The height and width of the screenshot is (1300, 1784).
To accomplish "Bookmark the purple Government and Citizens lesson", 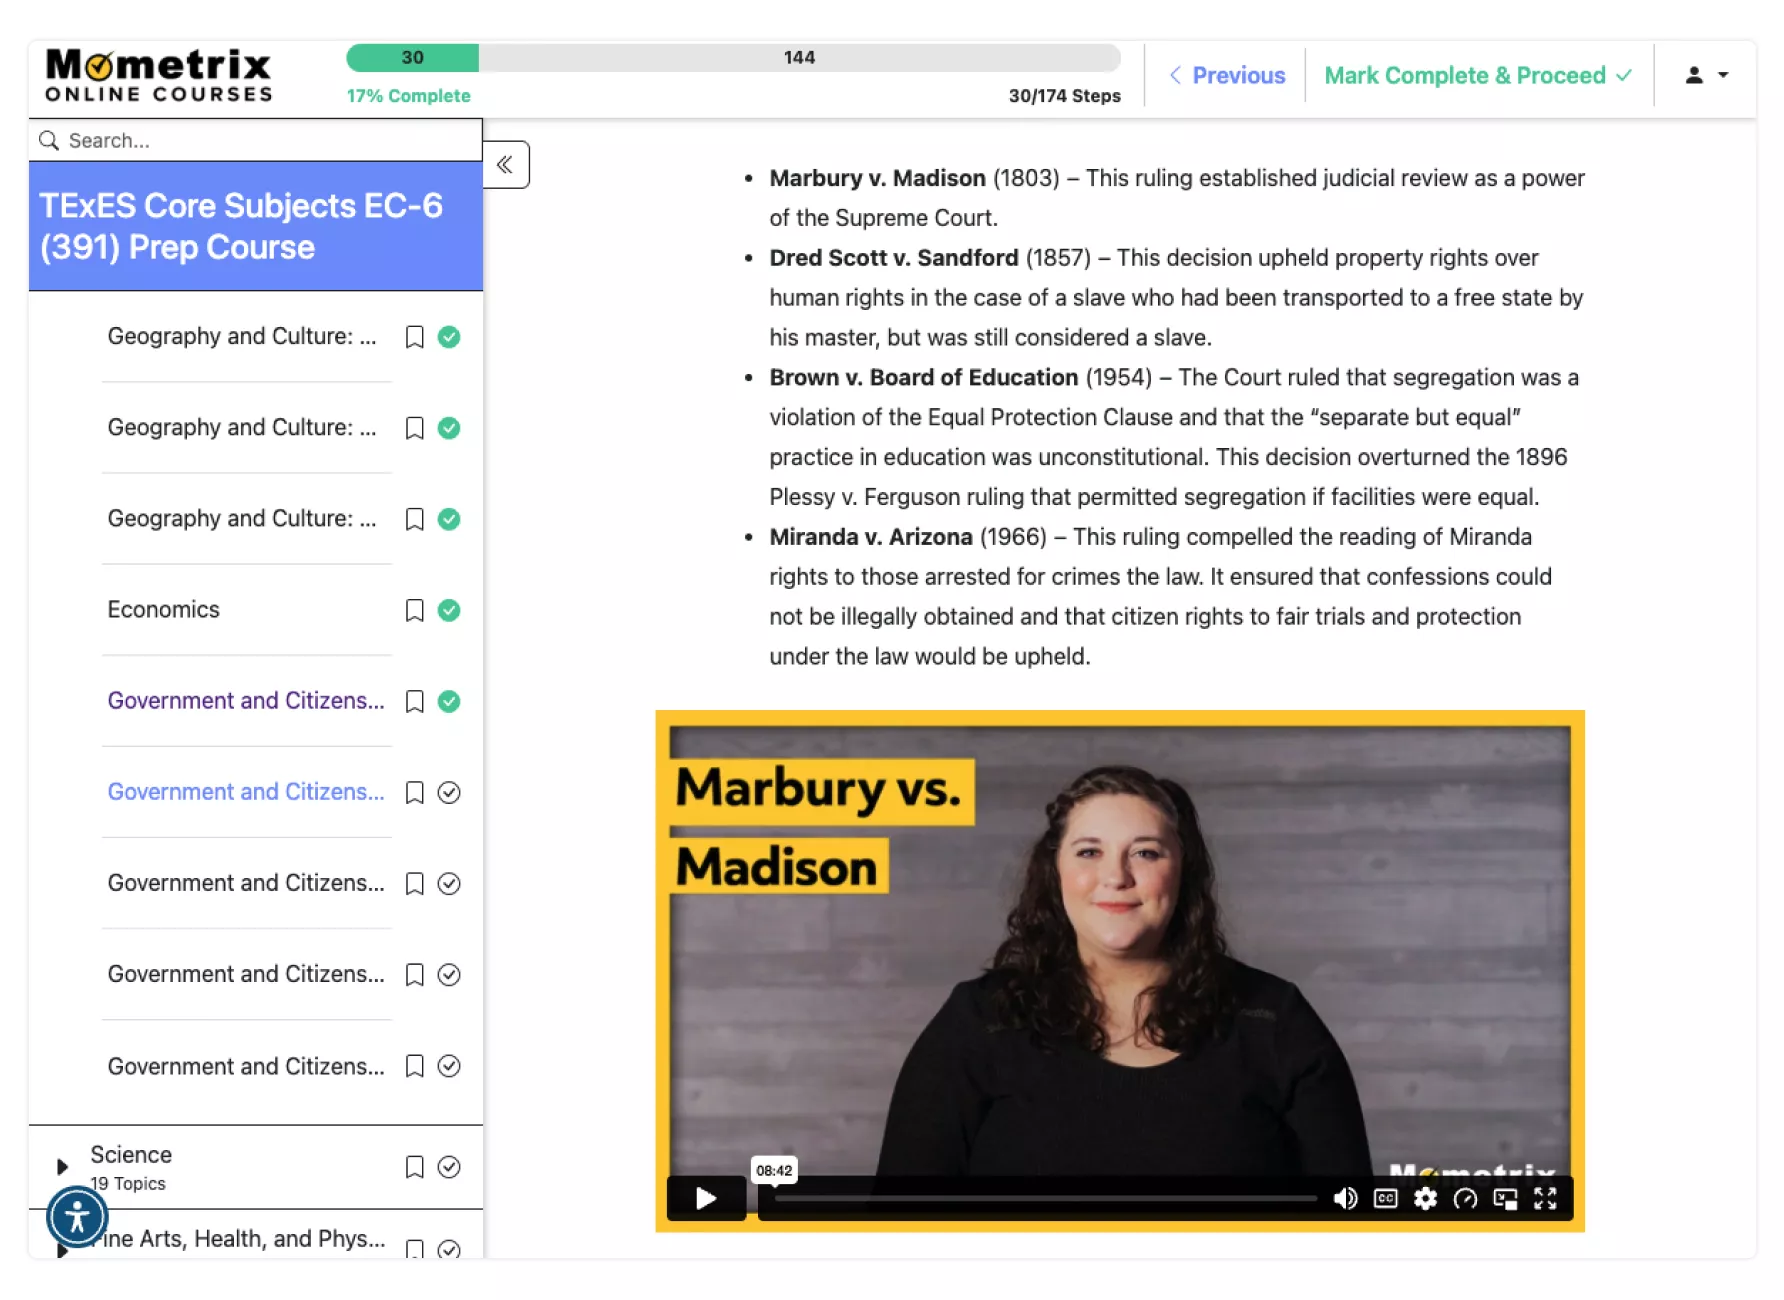I will 414,701.
